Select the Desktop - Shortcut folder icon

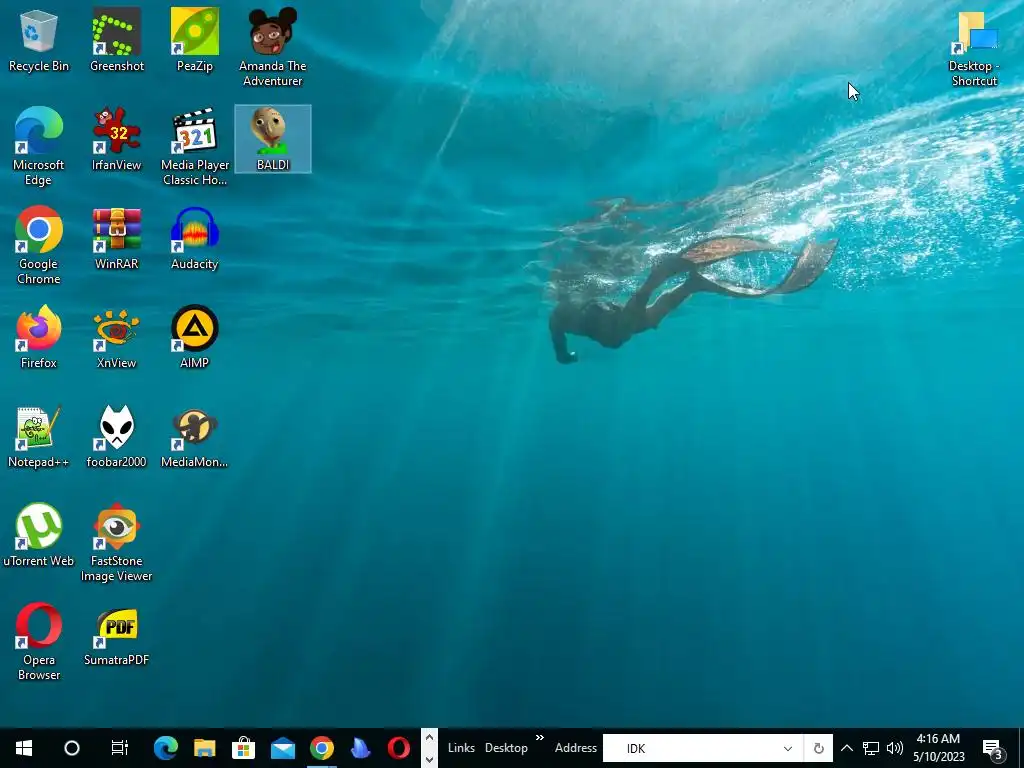pyautogui.click(x=974, y=47)
